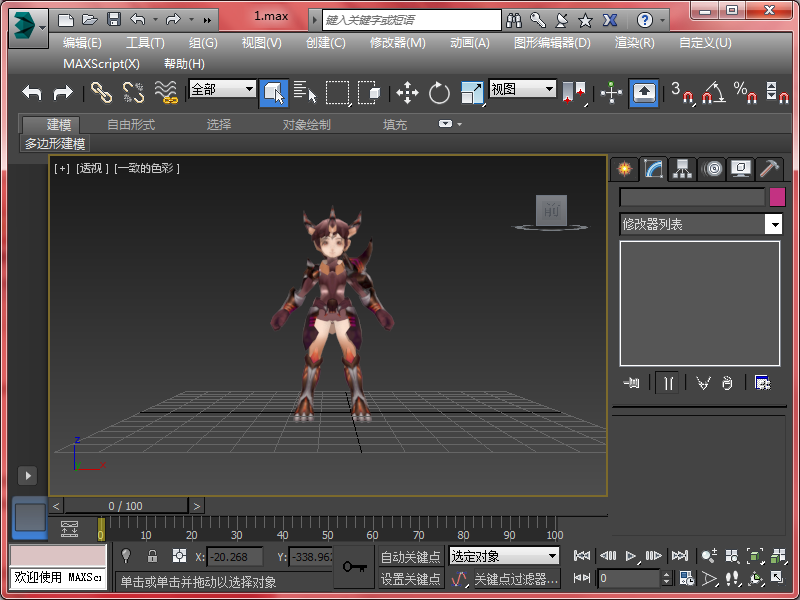Select the Link tool
The image size is (800, 600).
102,93
